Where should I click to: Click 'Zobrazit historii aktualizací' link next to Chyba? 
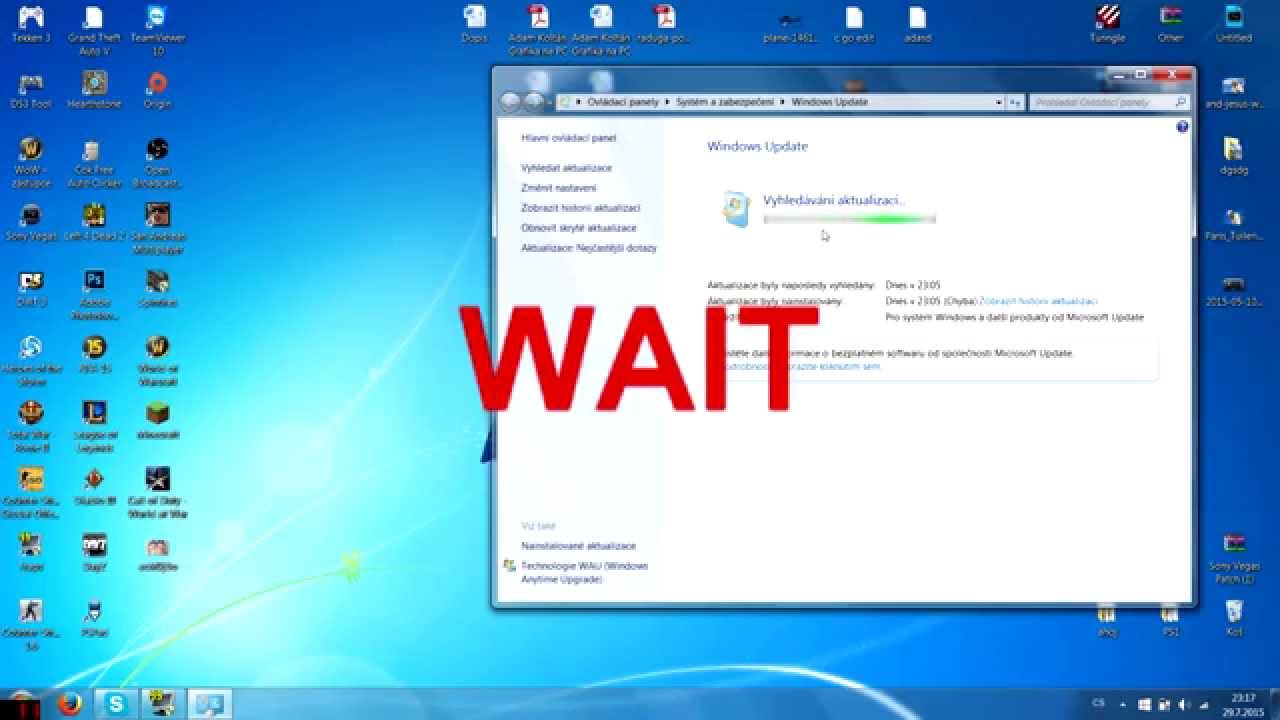point(1038,301)
